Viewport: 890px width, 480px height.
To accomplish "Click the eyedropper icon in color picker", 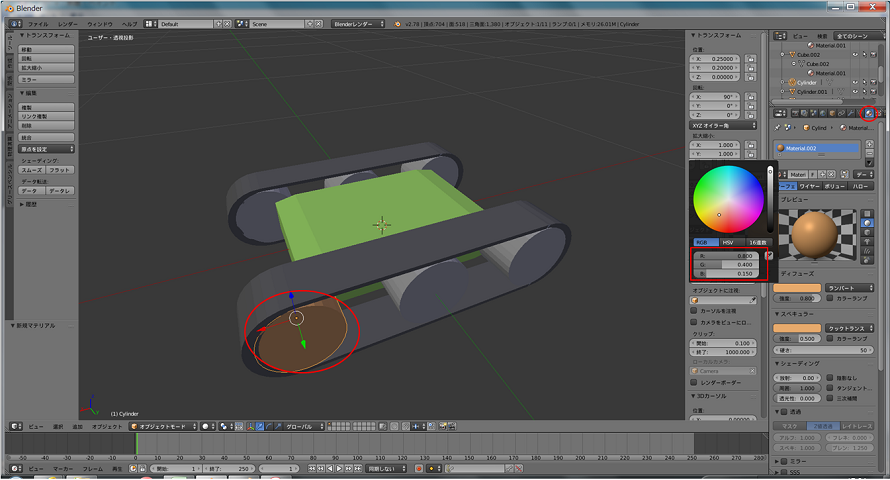I will tap(769, 256).
